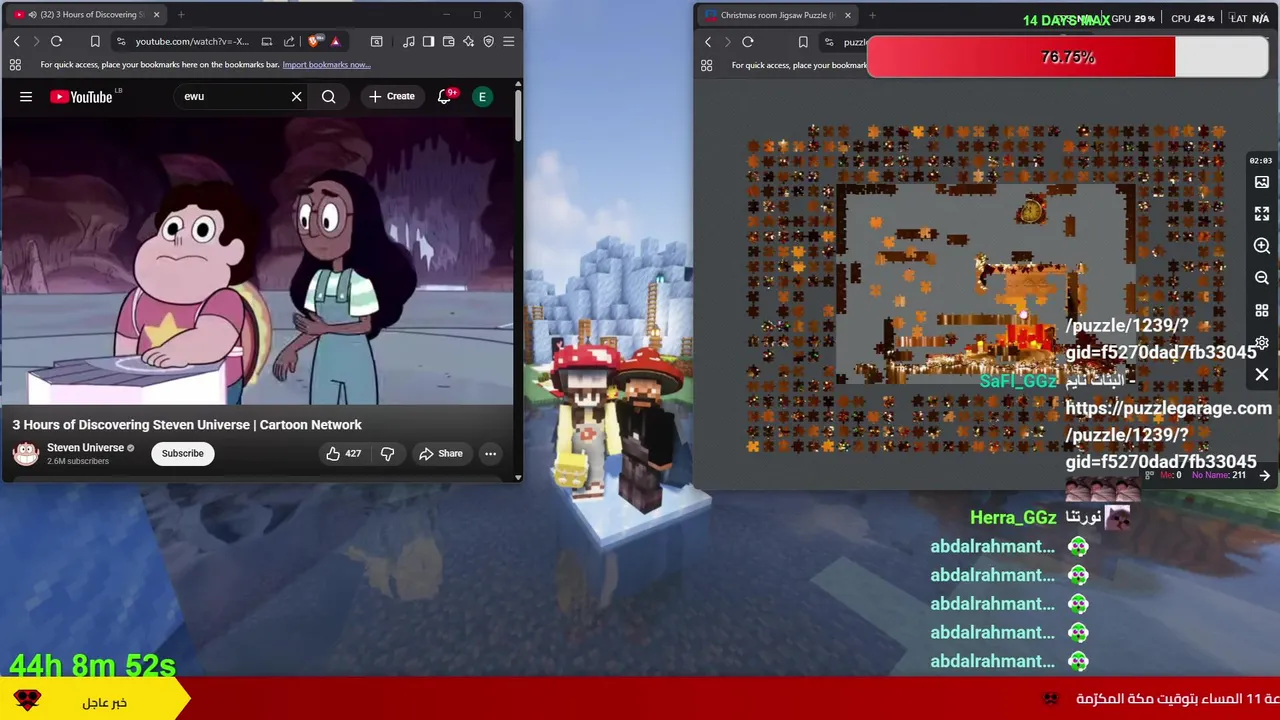Open the Steven Universe channel name link
This screenshot has width=1280, height=720.
[x=86, y=448]
